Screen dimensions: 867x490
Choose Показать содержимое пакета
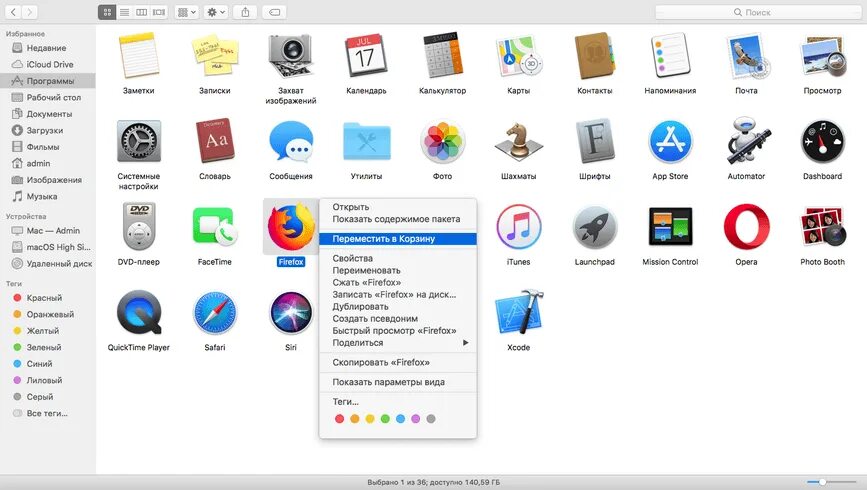(x=398, y=219)
